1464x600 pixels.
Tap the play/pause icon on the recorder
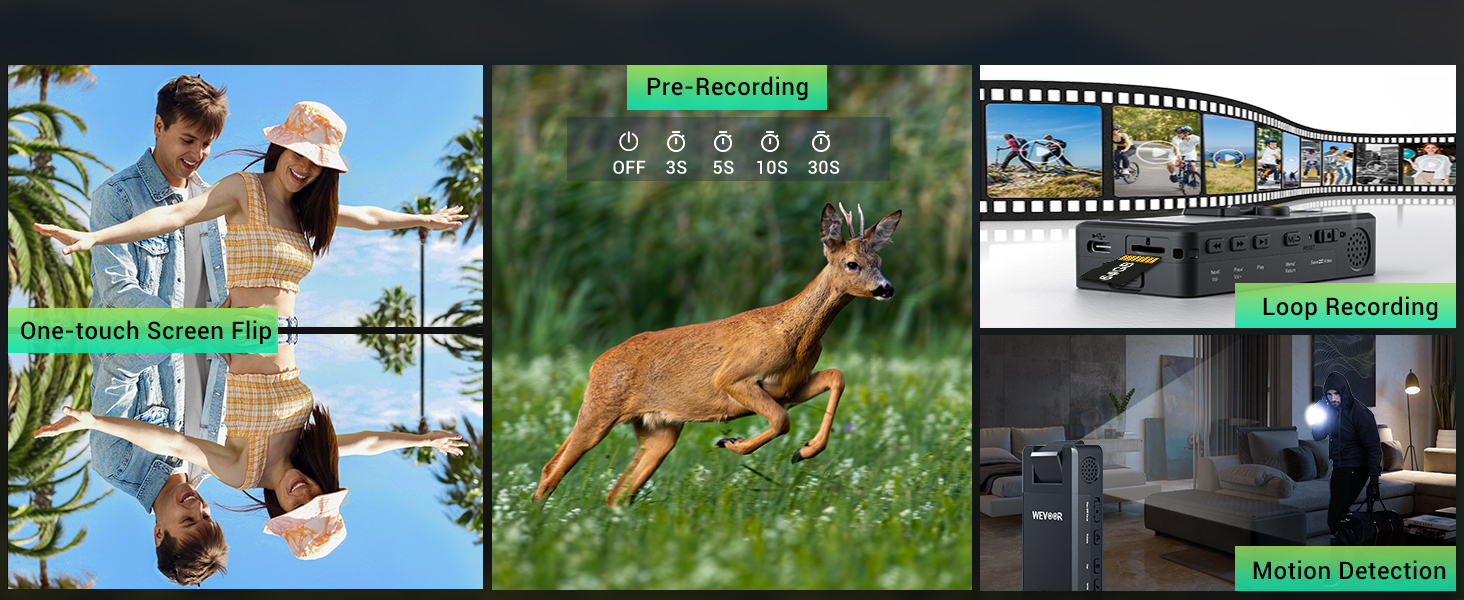click(1260, 243)
